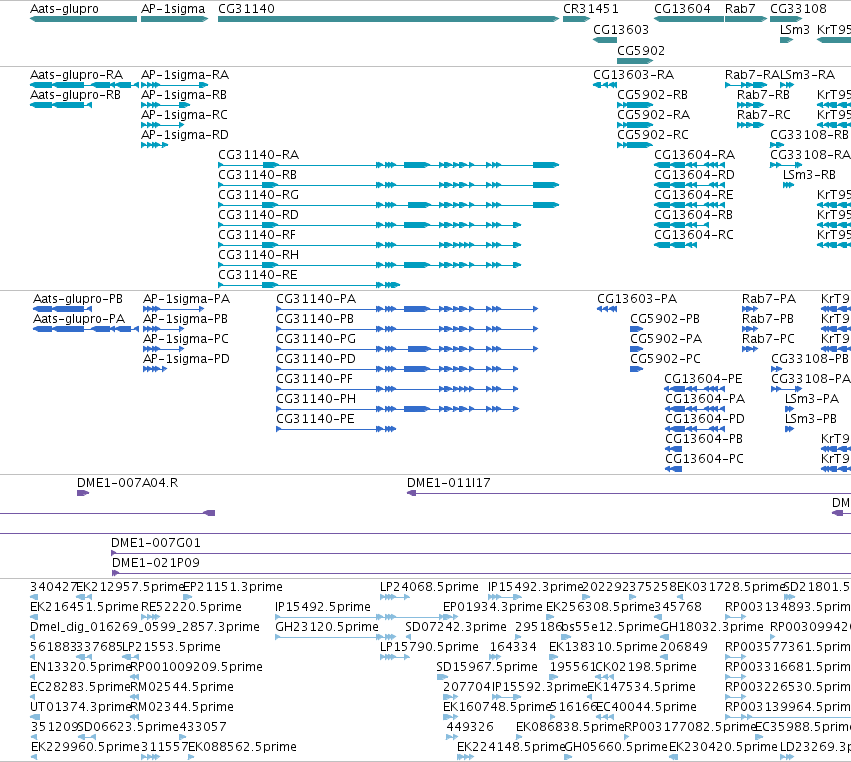Click the CR31451 gene label

tap(590, 9)
